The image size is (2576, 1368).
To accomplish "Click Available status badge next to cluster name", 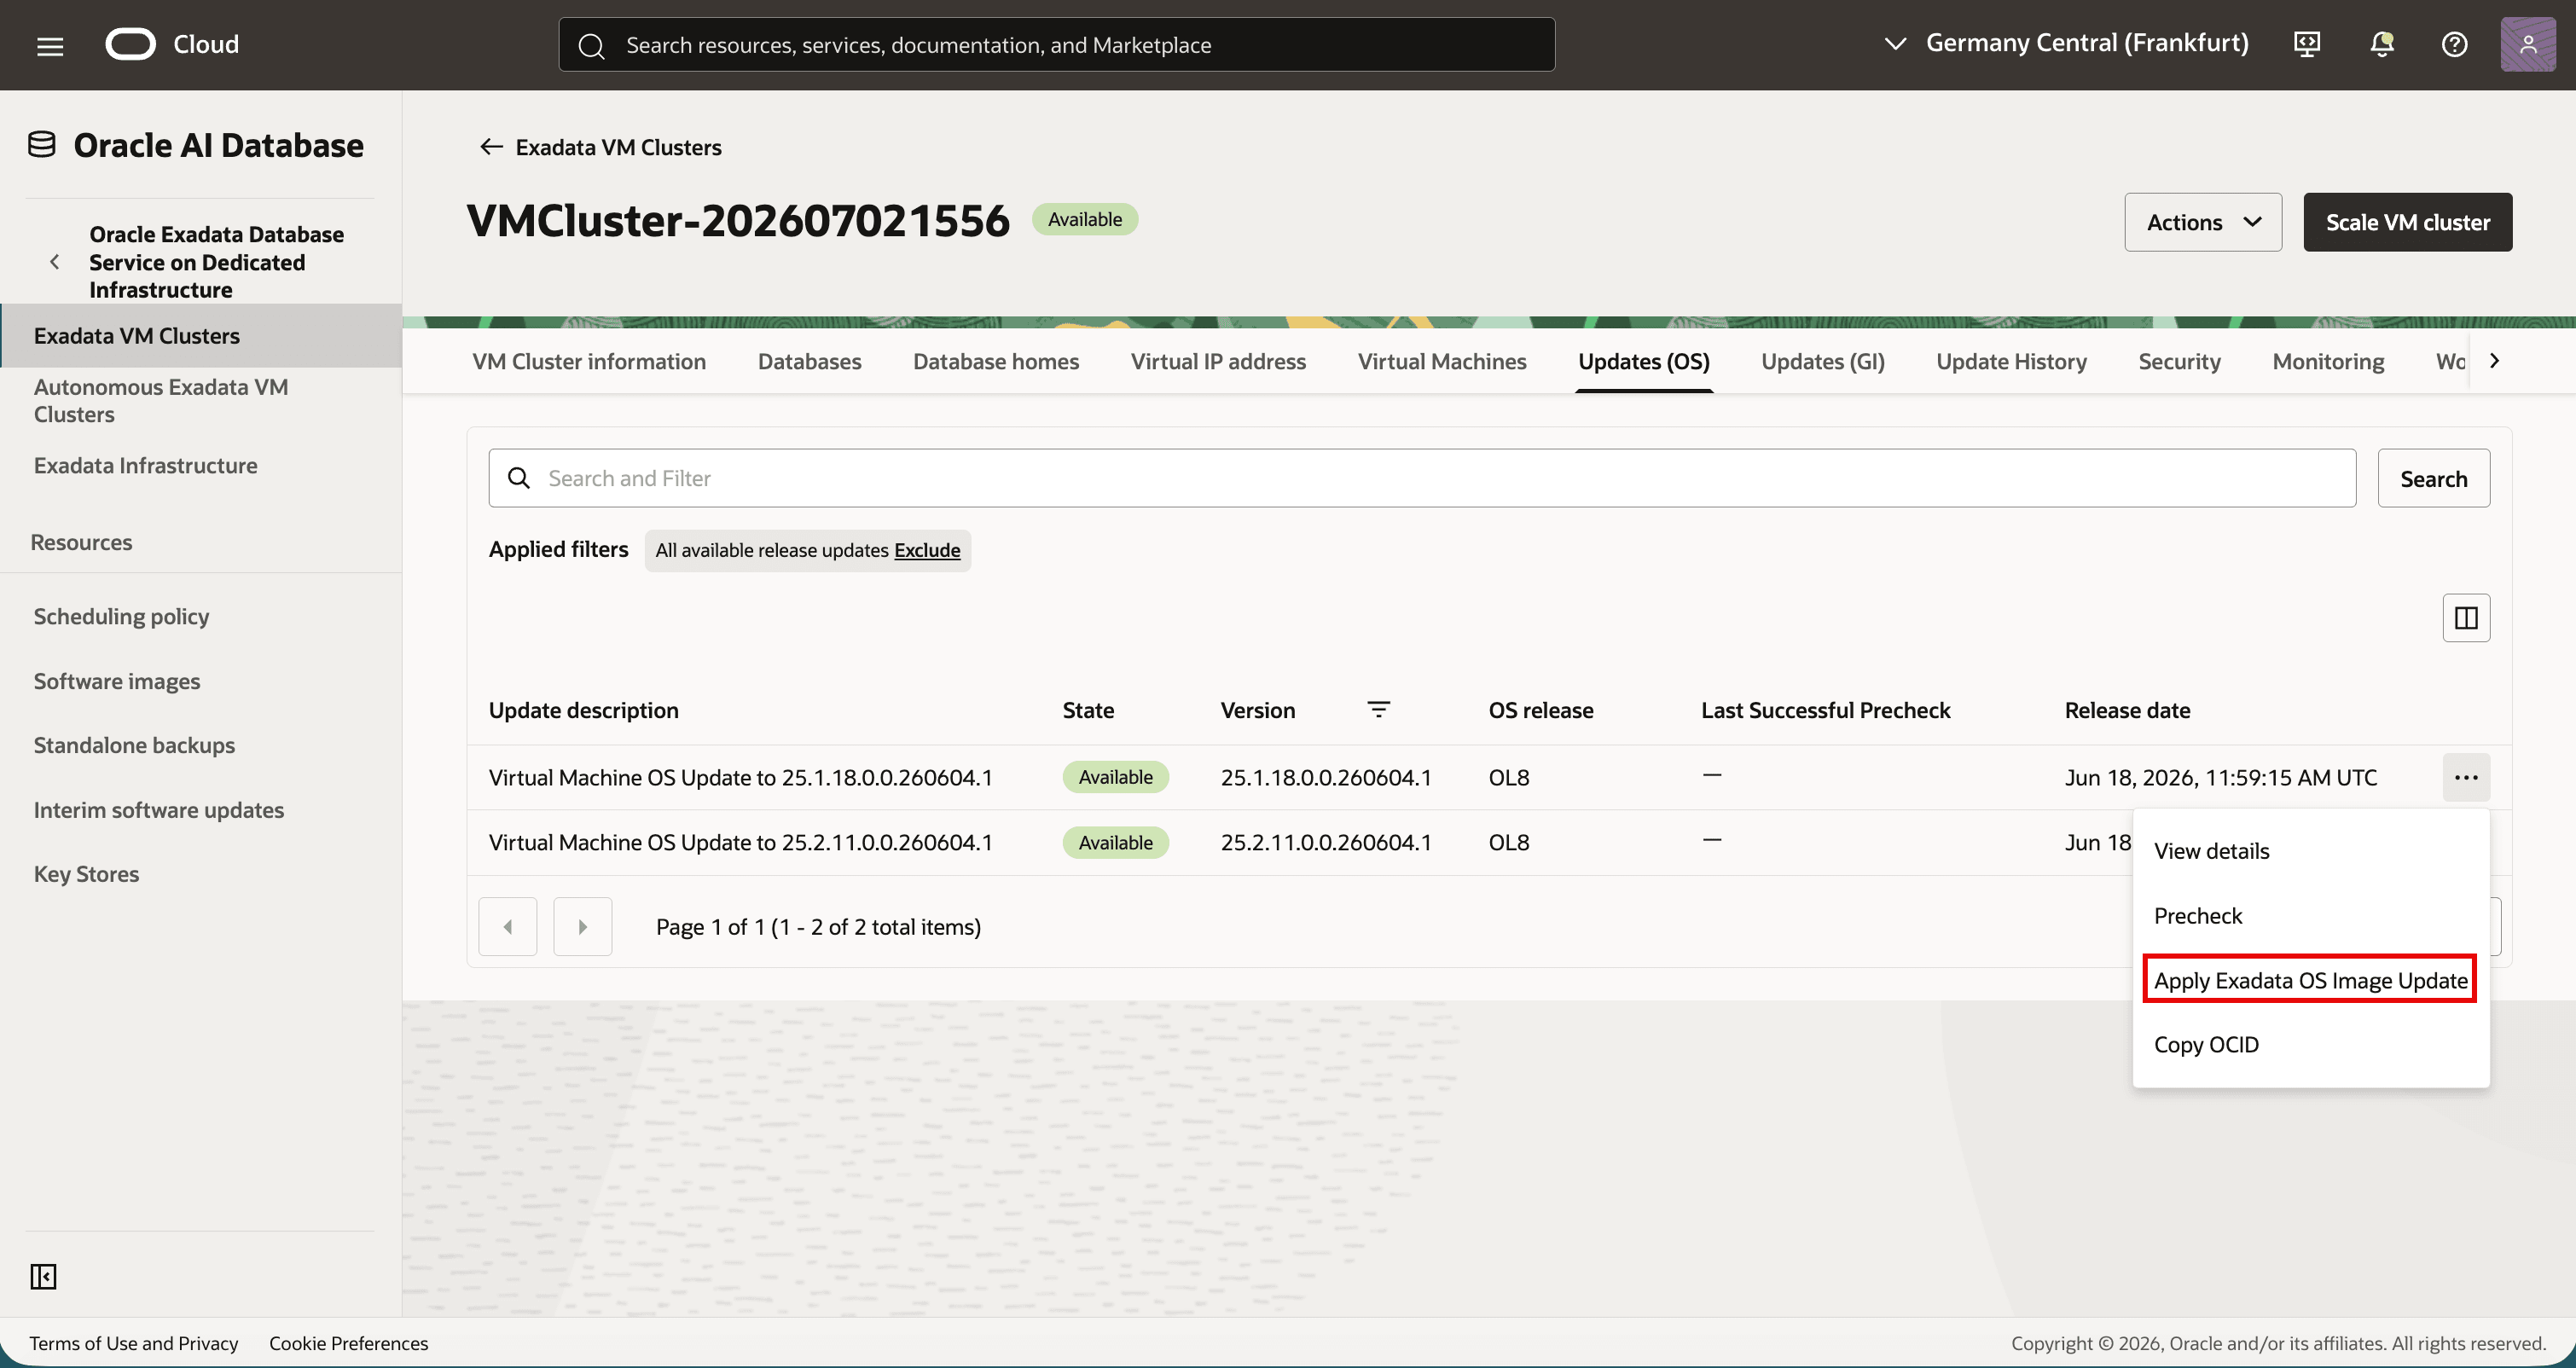I will pyautogui.click(x=1084, y=219).
